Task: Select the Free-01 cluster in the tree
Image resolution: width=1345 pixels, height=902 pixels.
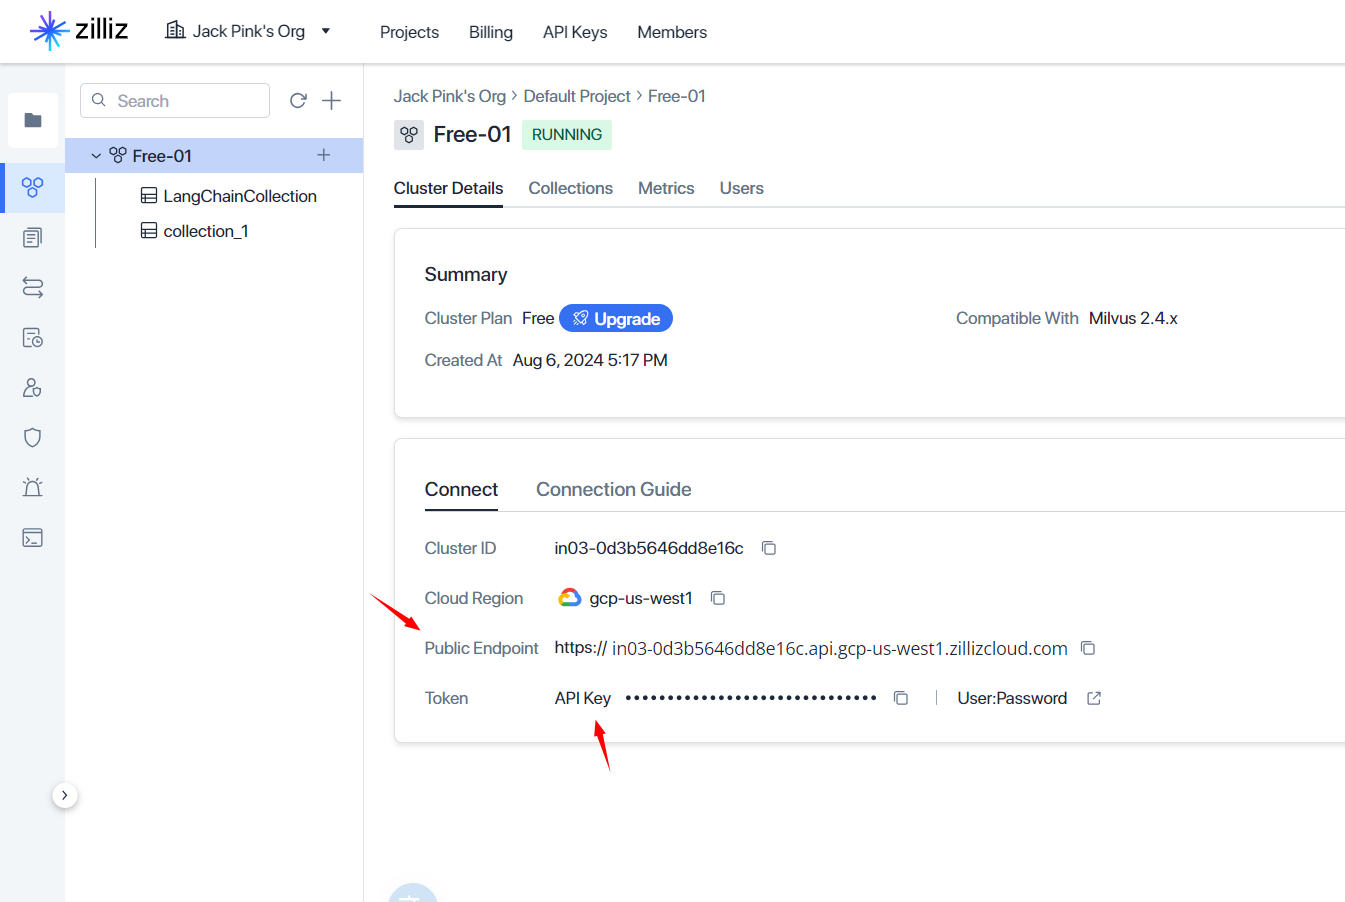Action: pos(214,155)
